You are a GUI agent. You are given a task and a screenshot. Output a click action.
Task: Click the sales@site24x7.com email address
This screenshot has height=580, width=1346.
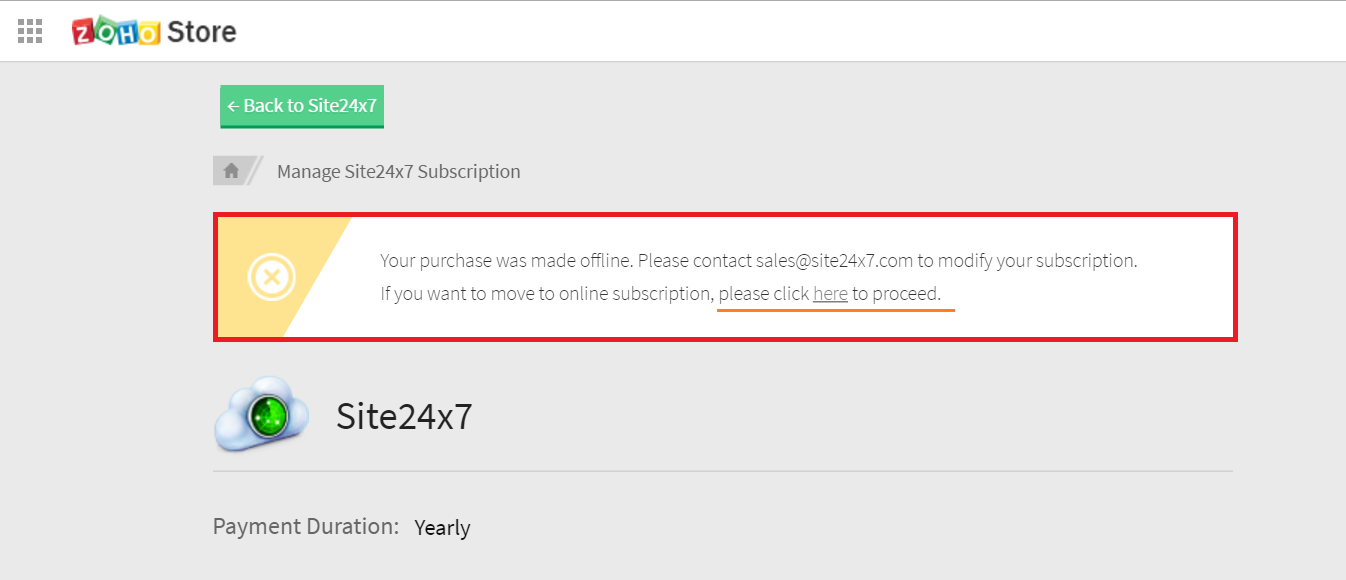point(835,261)
